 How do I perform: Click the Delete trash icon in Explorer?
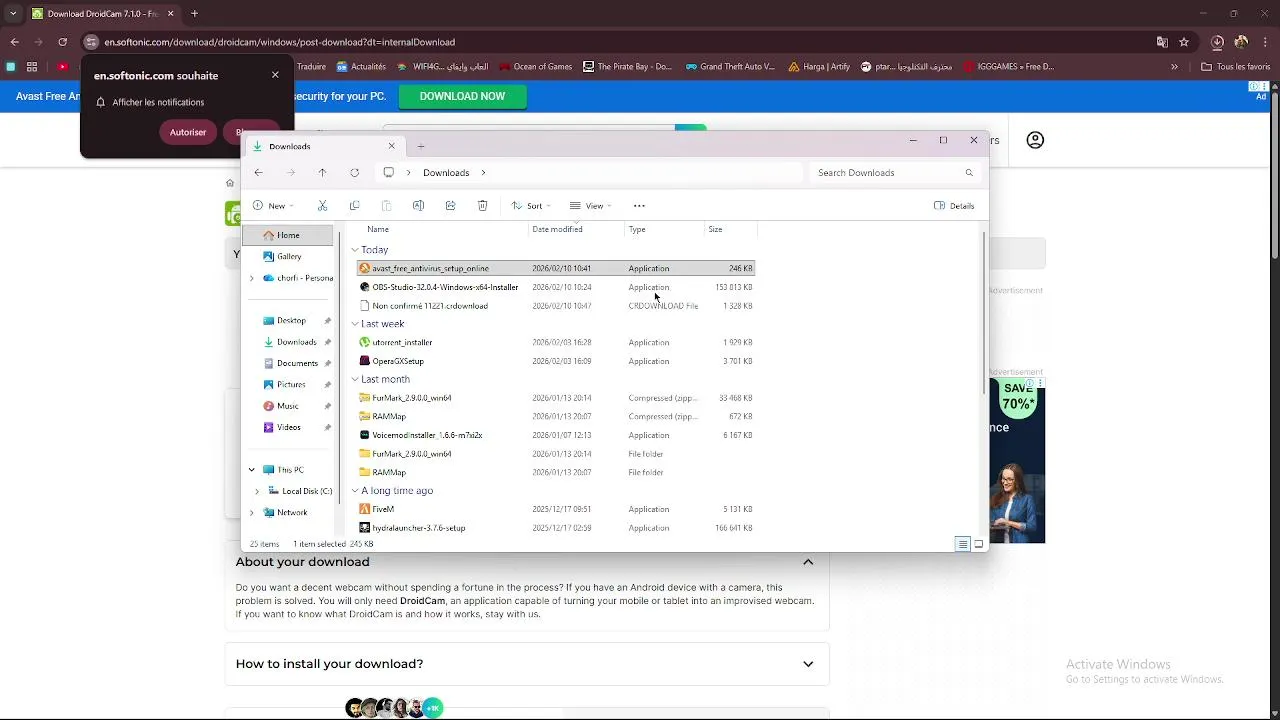[482, 206]
